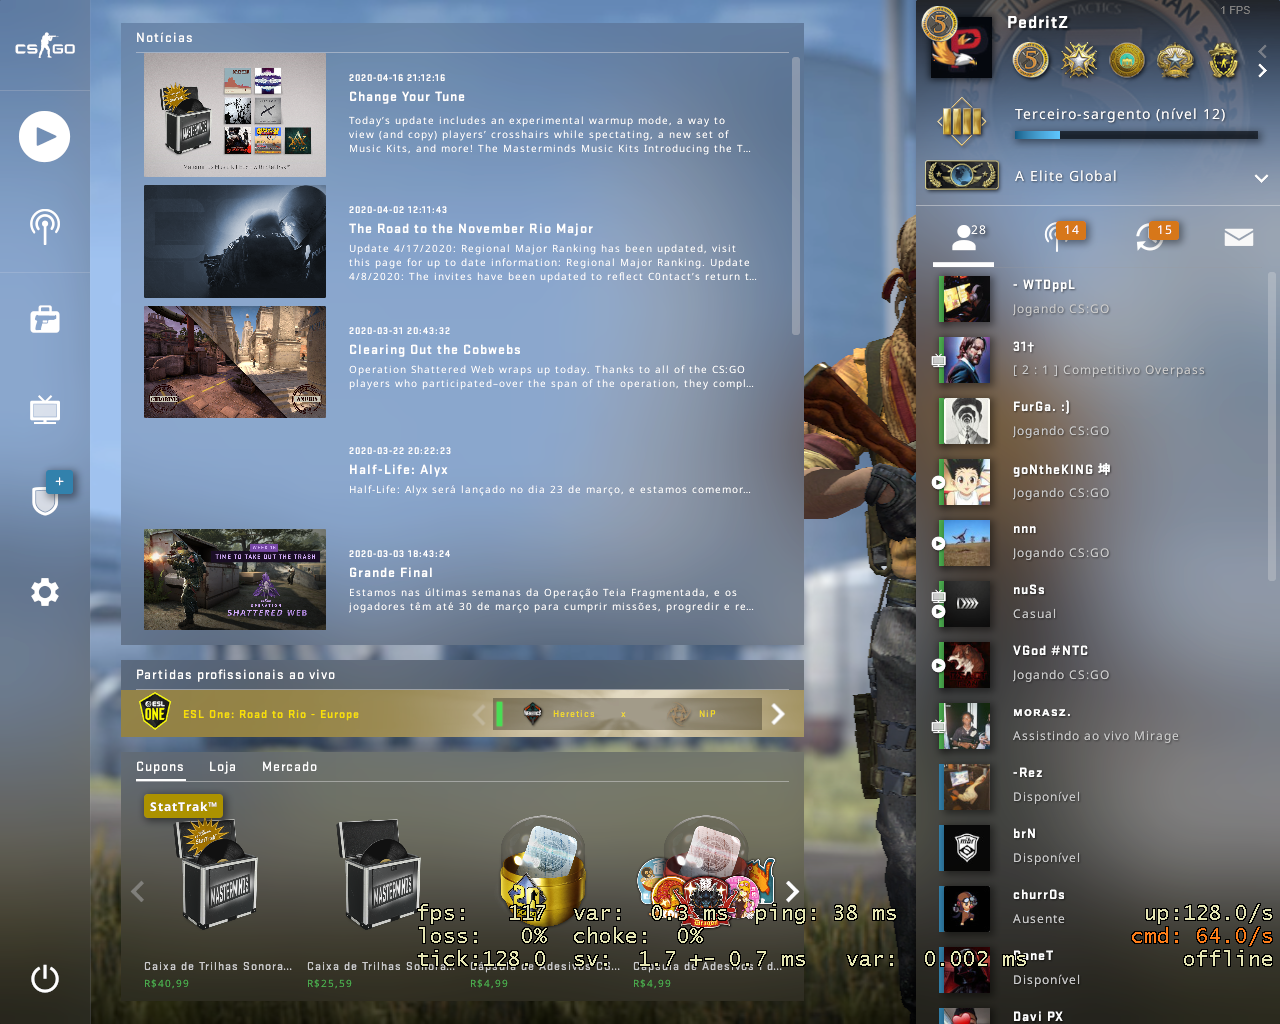Open ESL One: Road to Rio - Europe
The height and width of the screenshot is (1024, 1280).
click(271, 714)
